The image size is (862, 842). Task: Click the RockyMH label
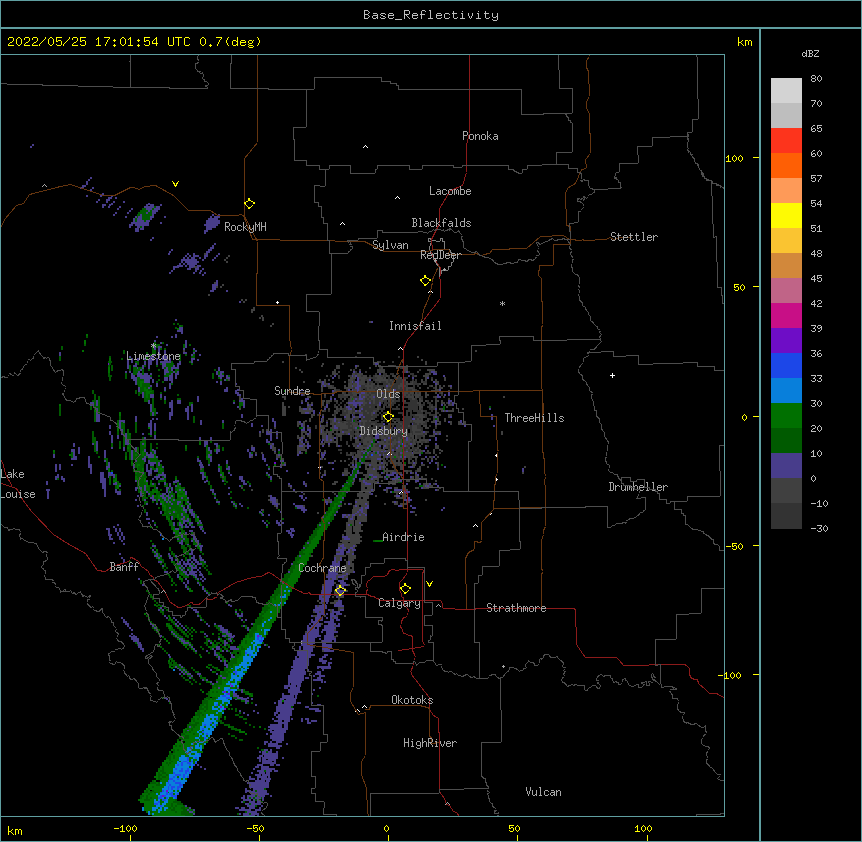[x=245, y=227]
